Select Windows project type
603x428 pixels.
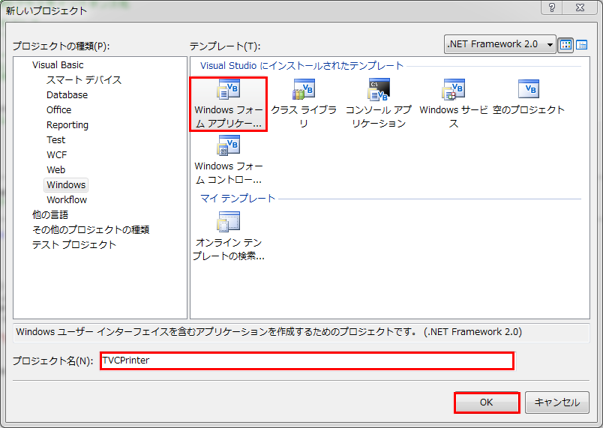(x=66, y=185)
